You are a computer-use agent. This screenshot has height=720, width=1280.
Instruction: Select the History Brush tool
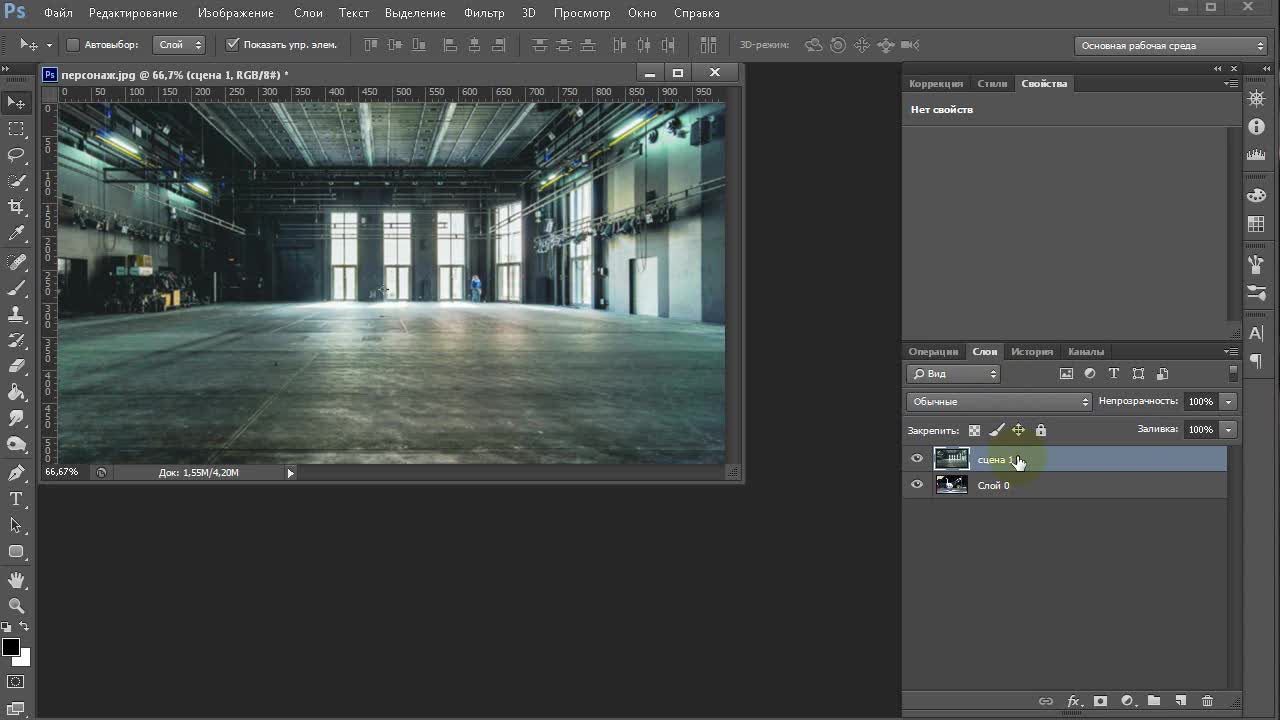16,340
